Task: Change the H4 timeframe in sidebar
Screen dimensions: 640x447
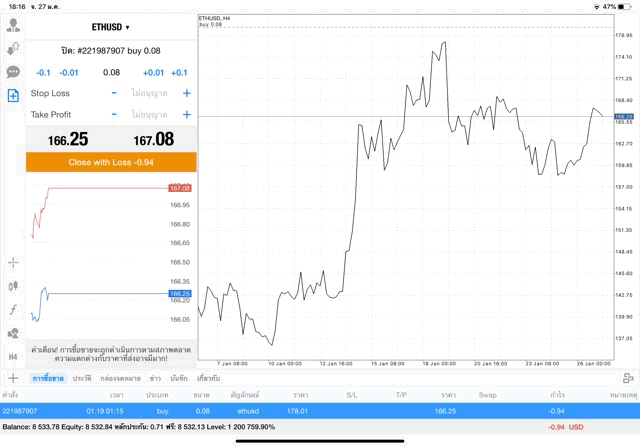Action: click(x=13, y=357)
